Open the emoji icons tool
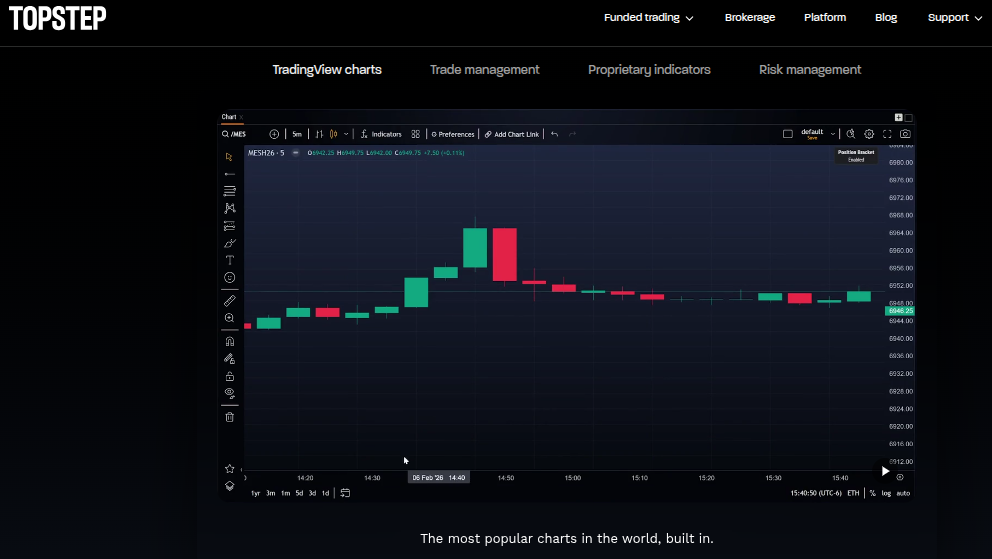Image resolution: width=992 pixels, height=559 pixels. pos(230,278)
